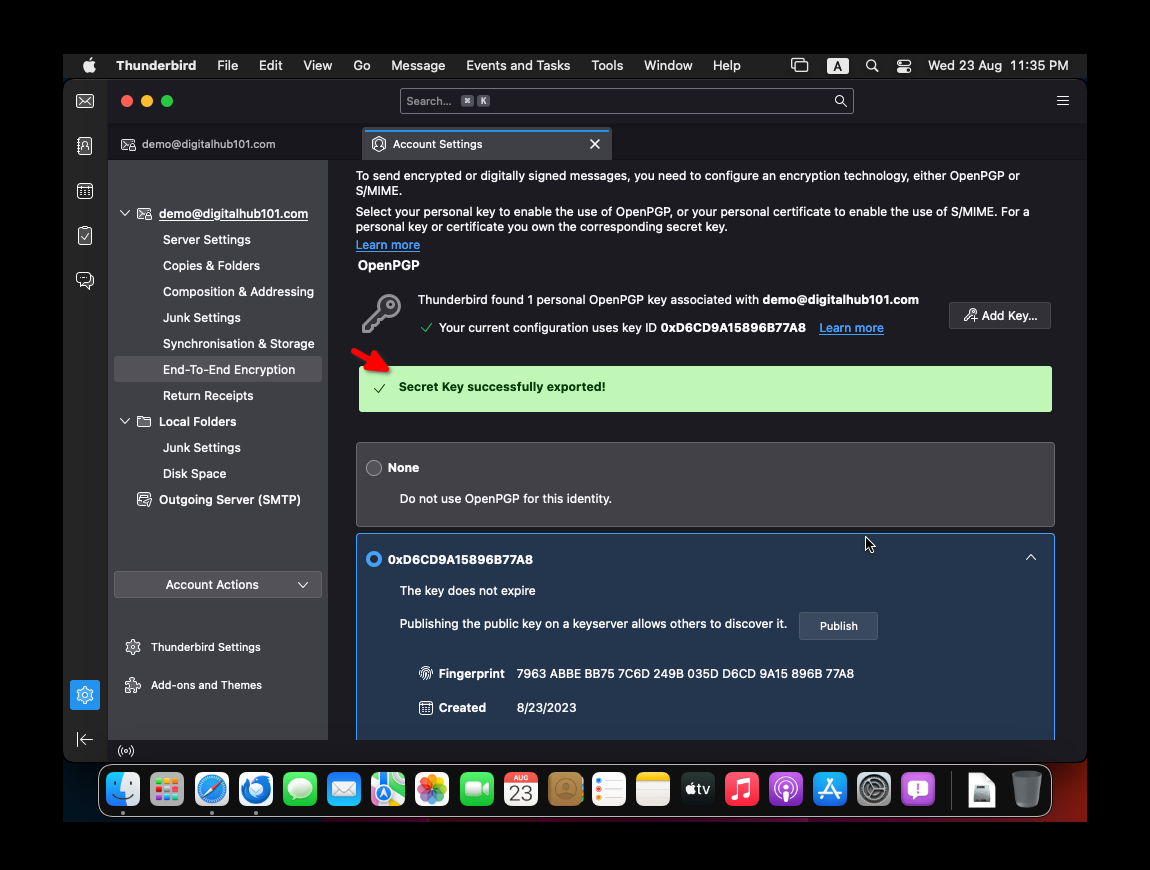This screenshot has width=1150, height=870.
Task: Open FaceTime from the Dock
Action: [477, 790]
